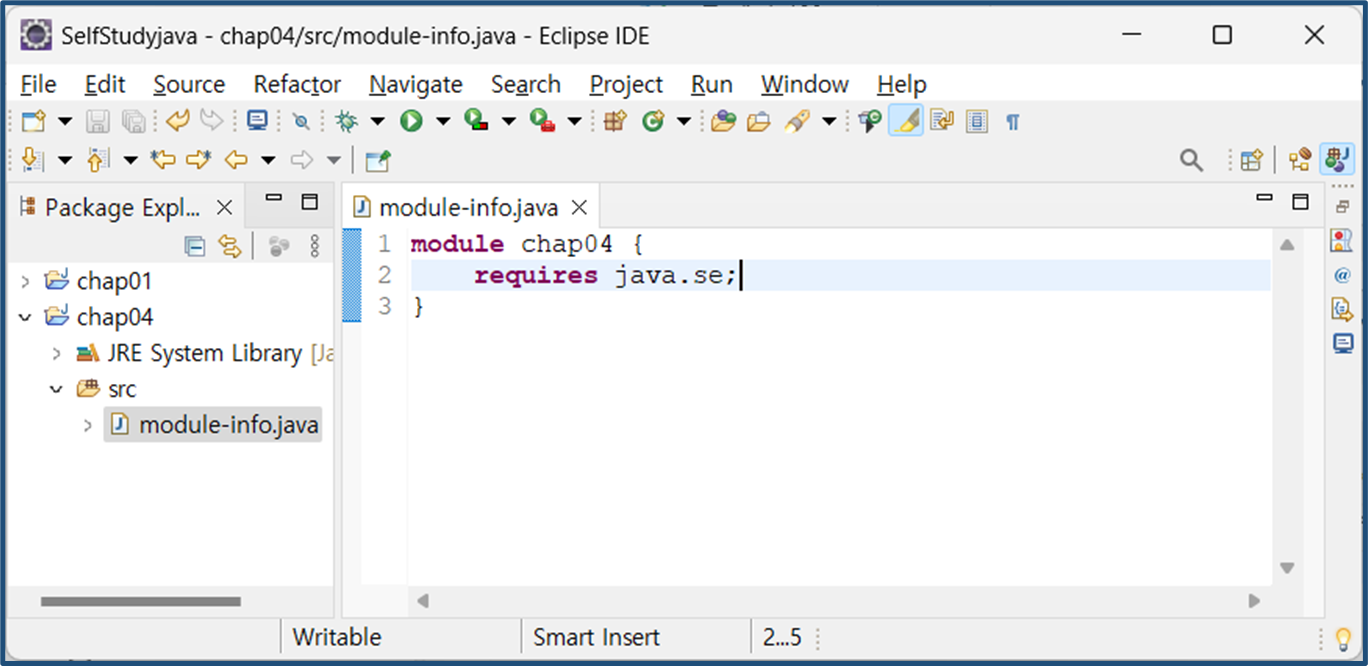
Task: Open the Coverage dropdown arrow
Action: pyautogui.click(x=508, y=122)
